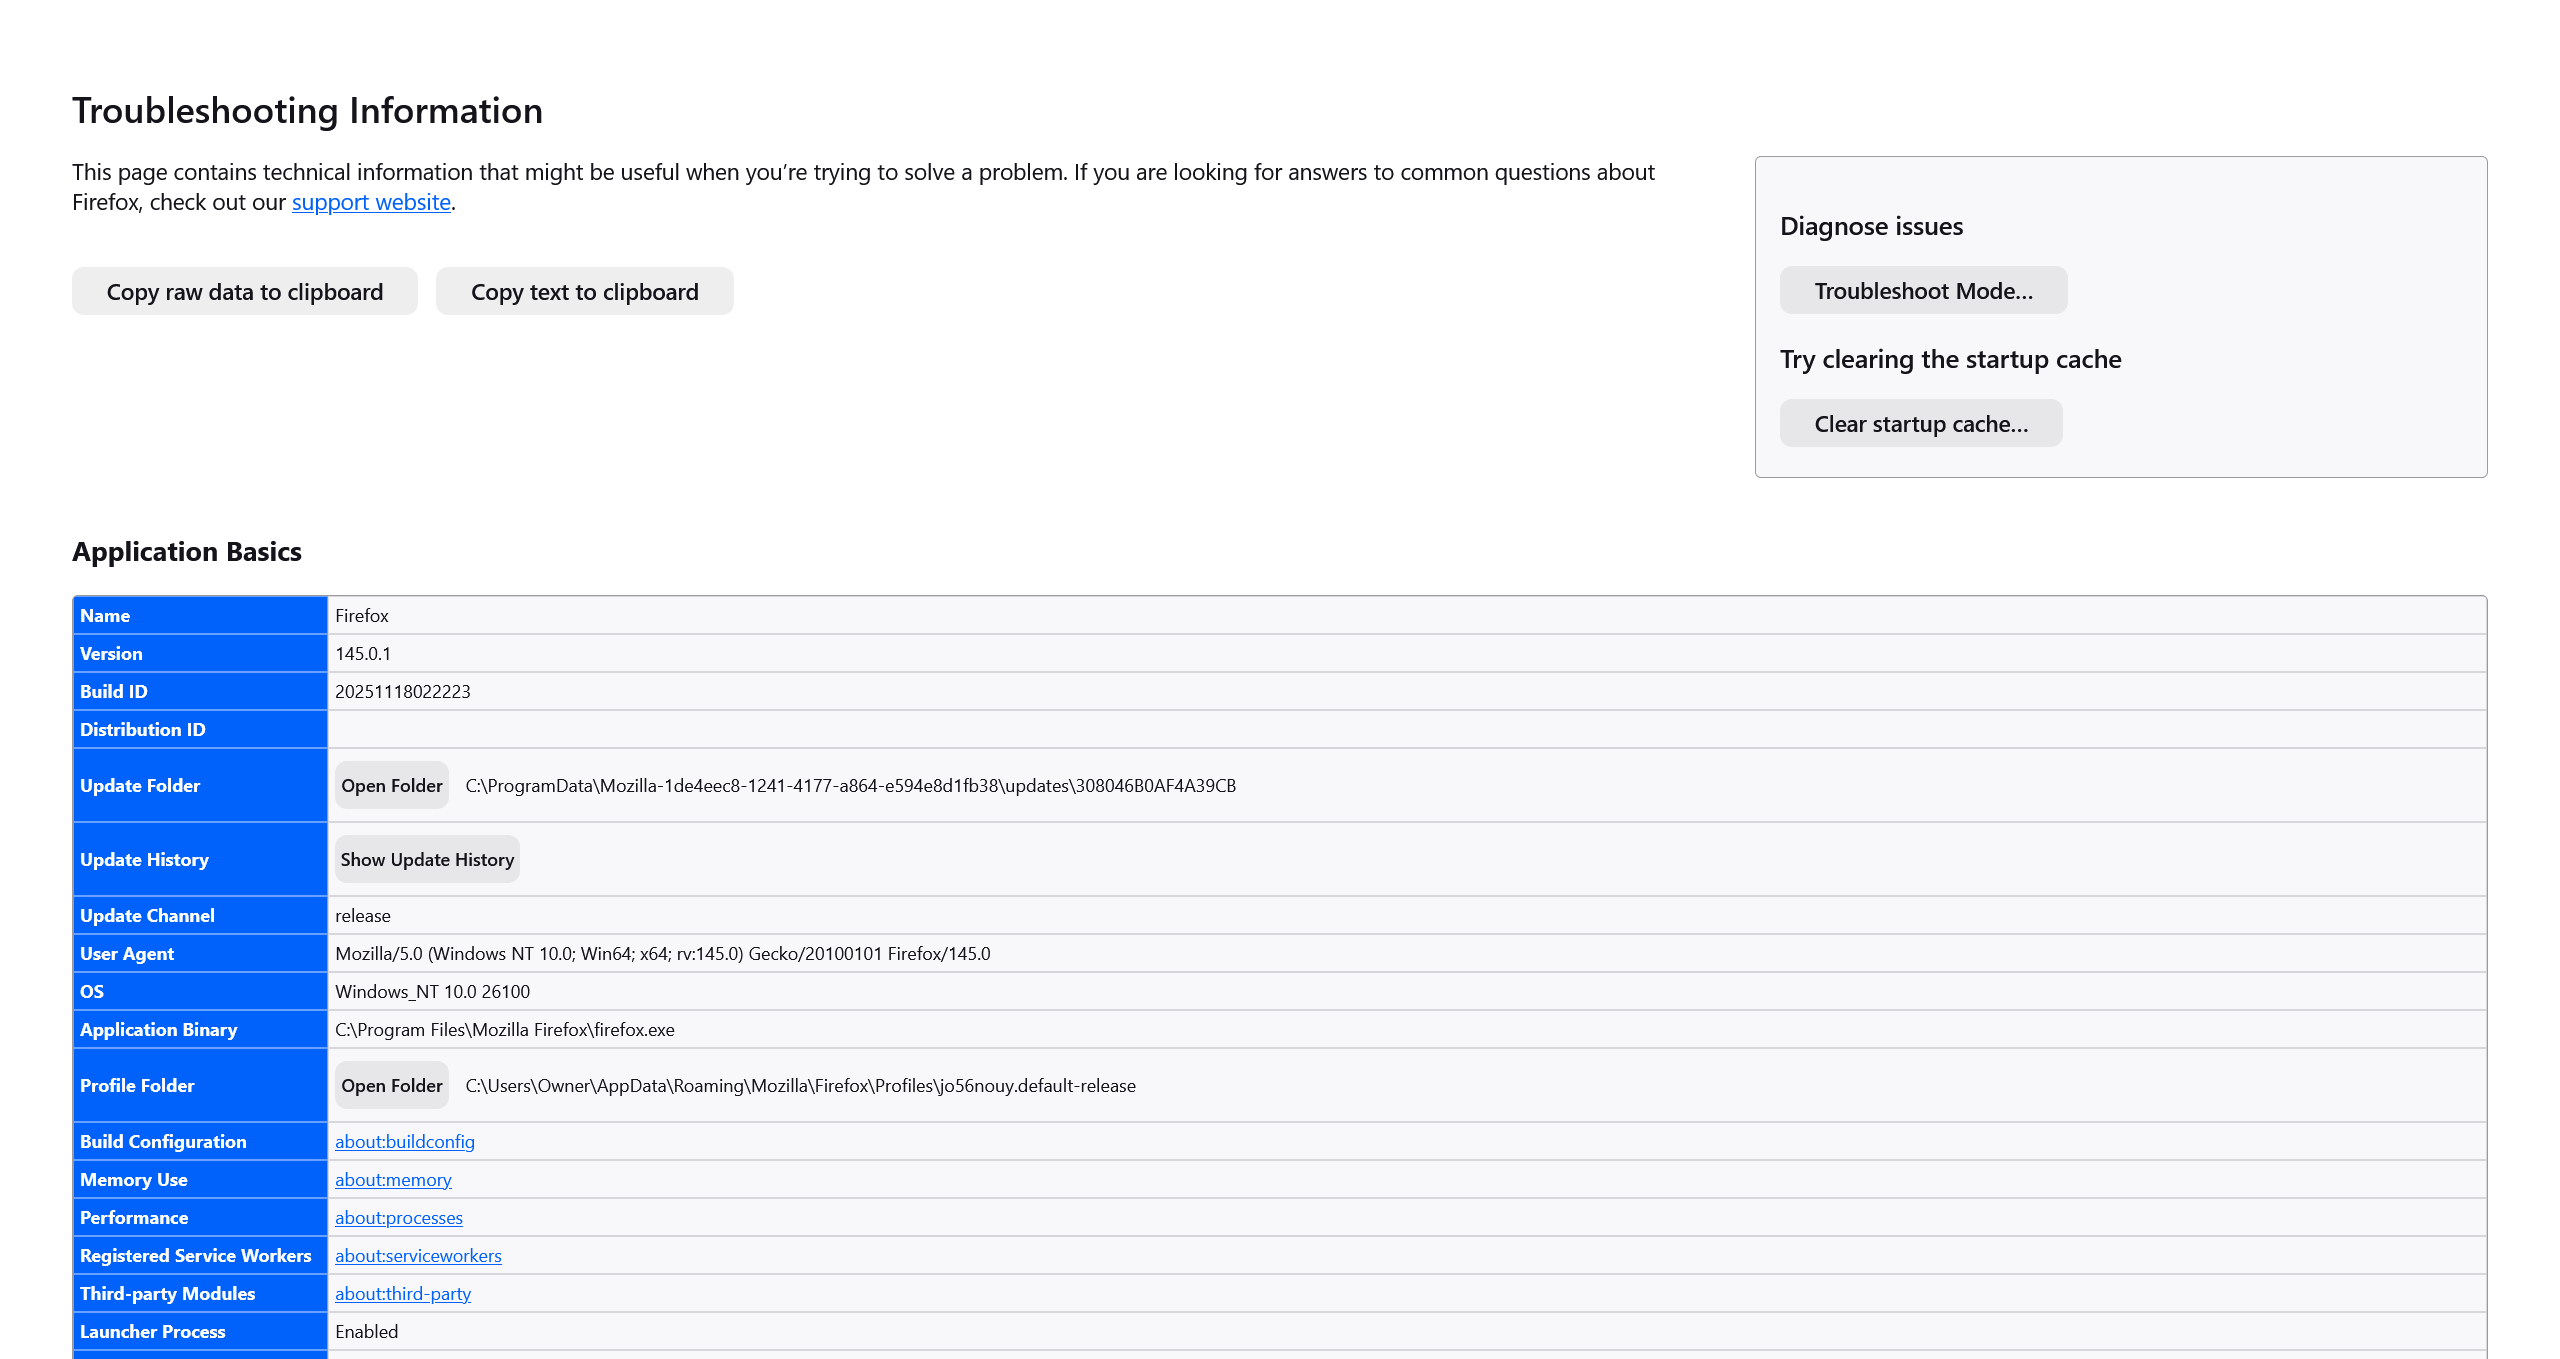Viewport: 2560px width, 1359px height.
Task: Visit the about:processes link
Action: [398, 1218]
